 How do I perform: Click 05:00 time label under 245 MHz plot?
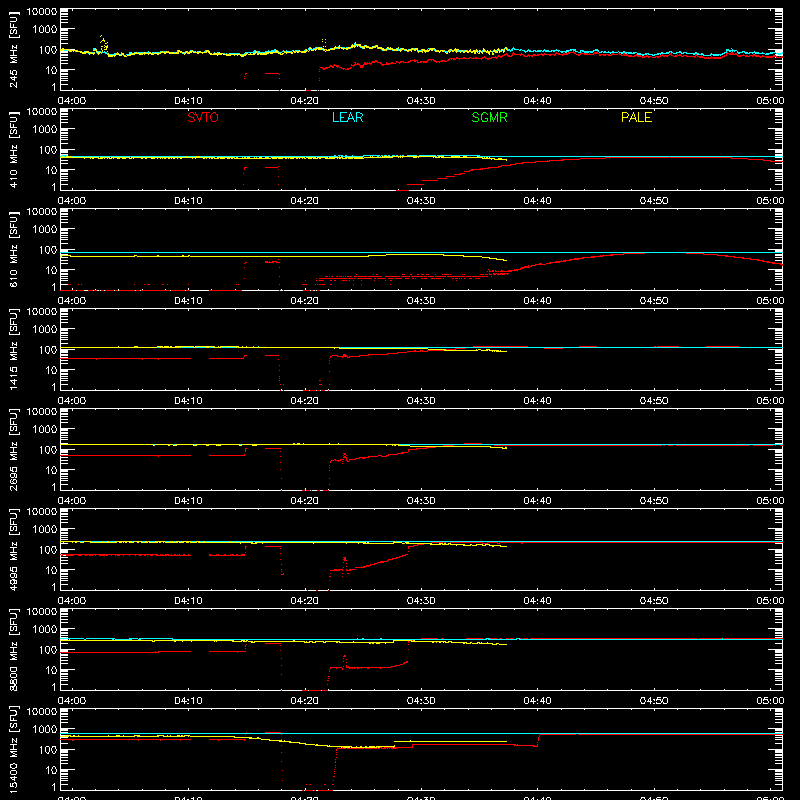point(770,101)
